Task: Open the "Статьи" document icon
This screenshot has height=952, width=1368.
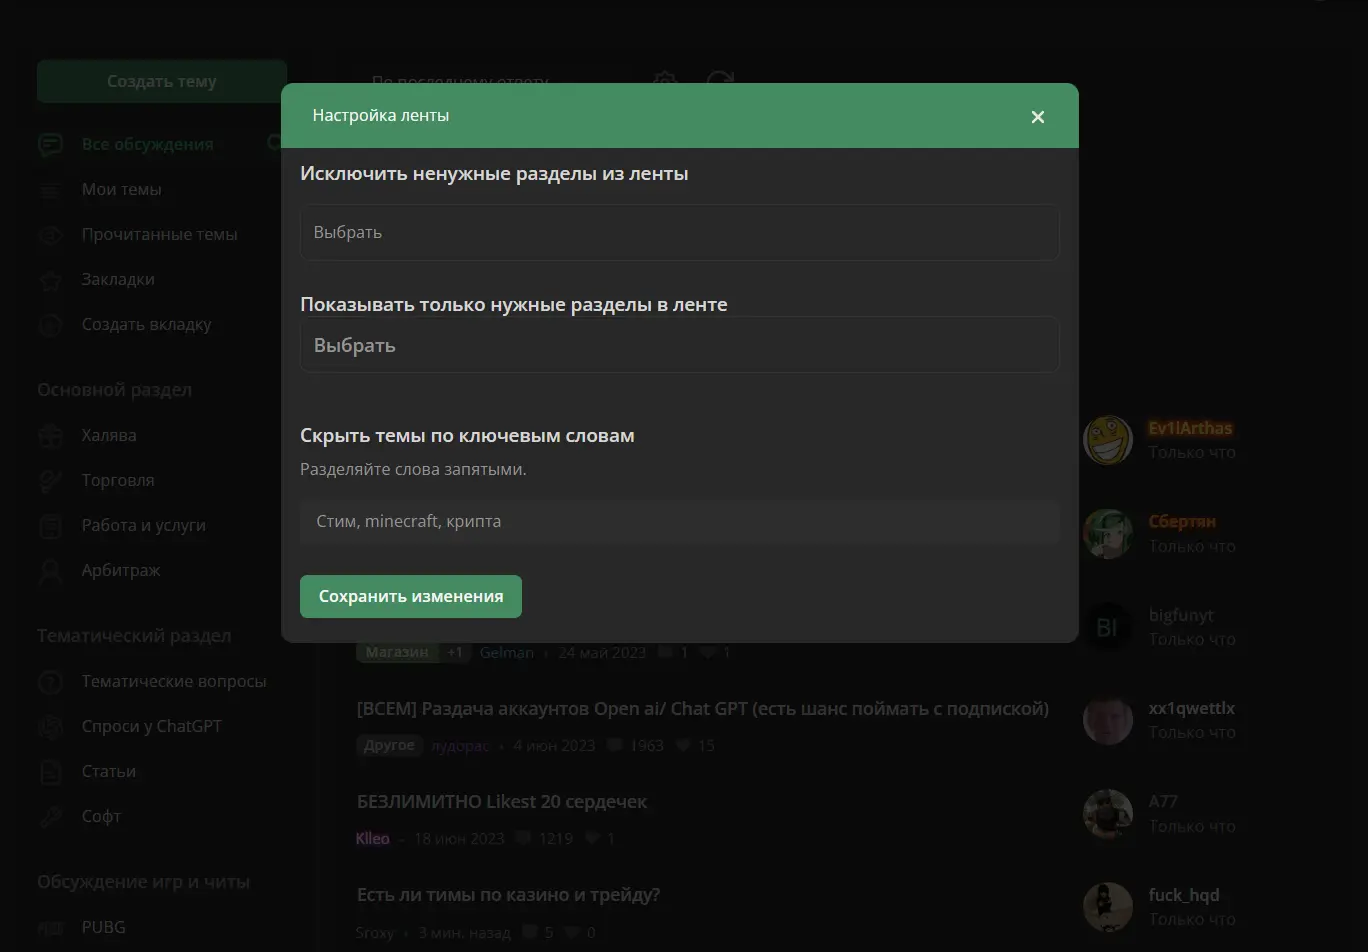Action: [51, 772]
